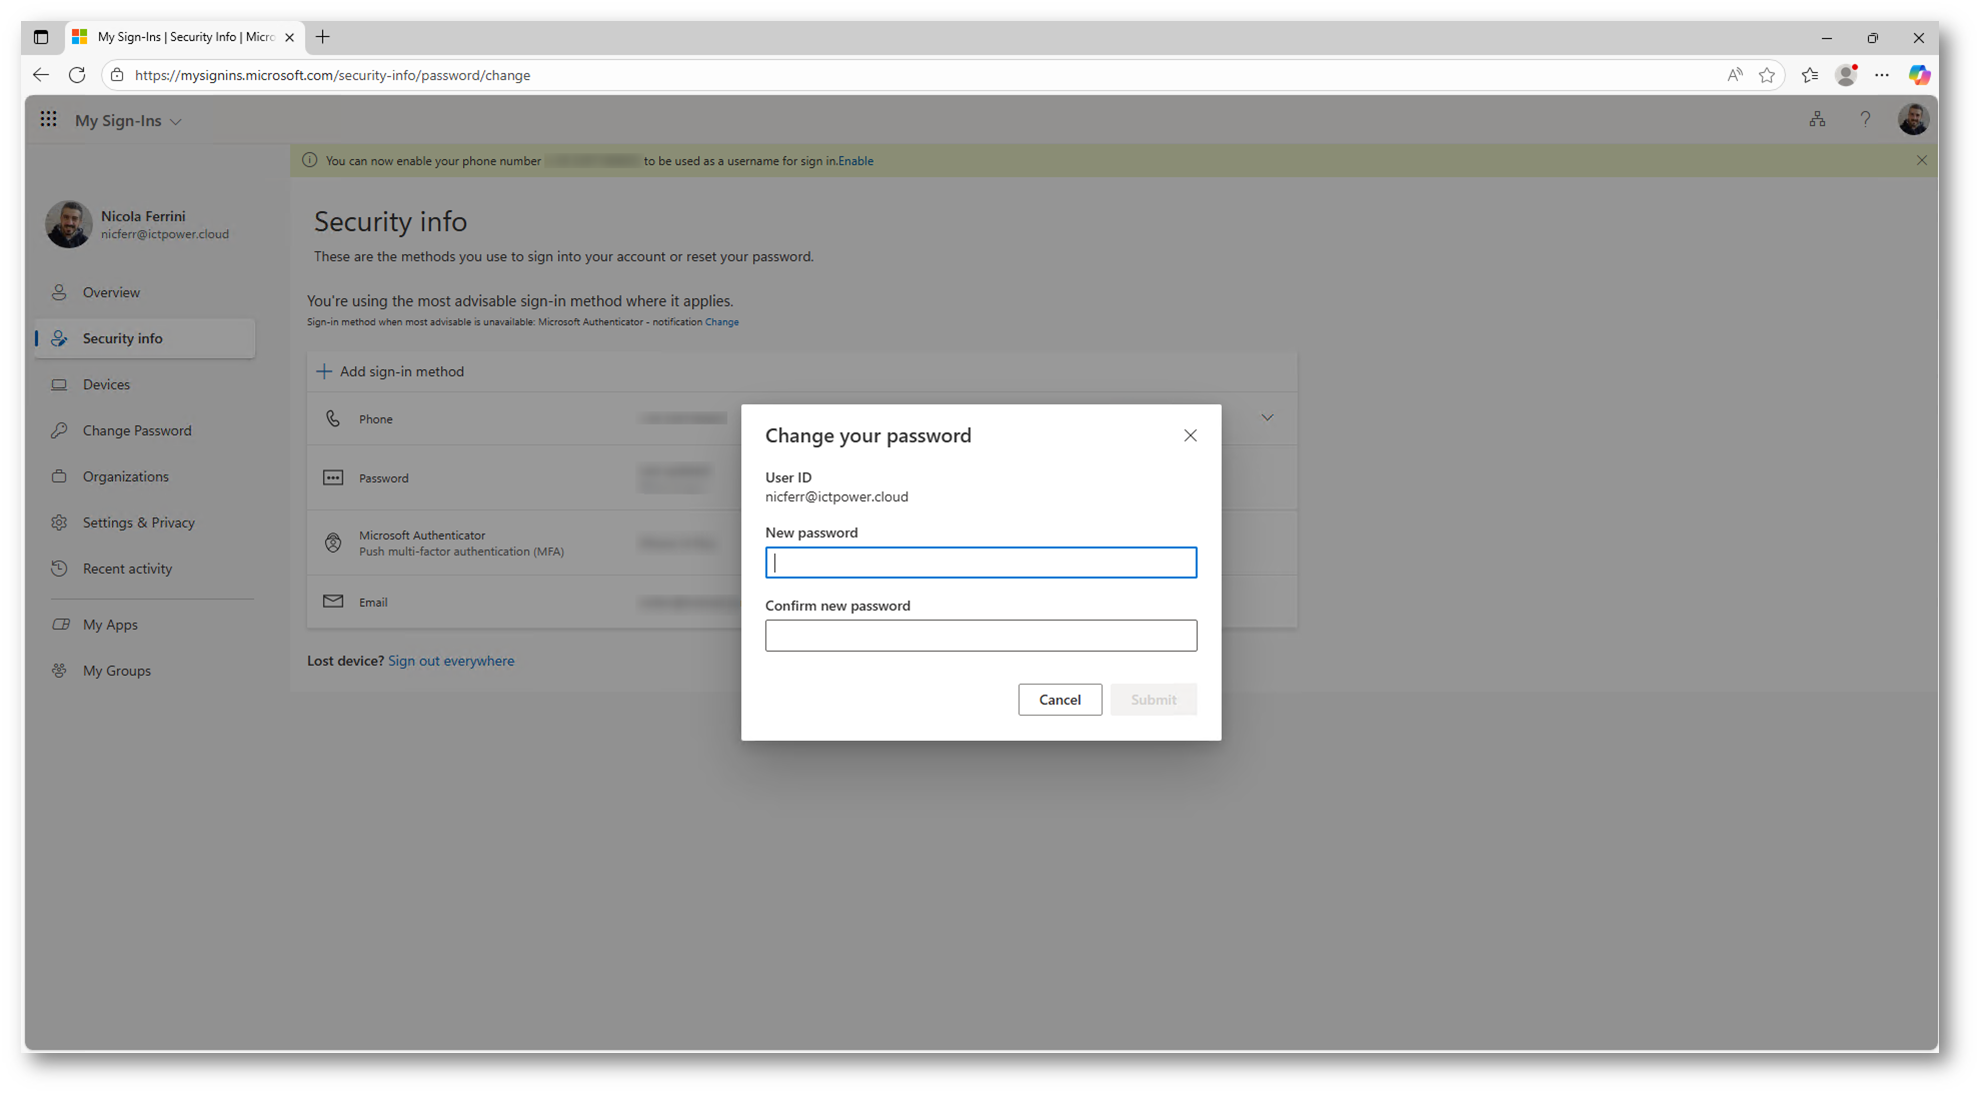Open the app launcher waffle icon
This screenshot has width=1981, height=1095.
pos(48,120)
